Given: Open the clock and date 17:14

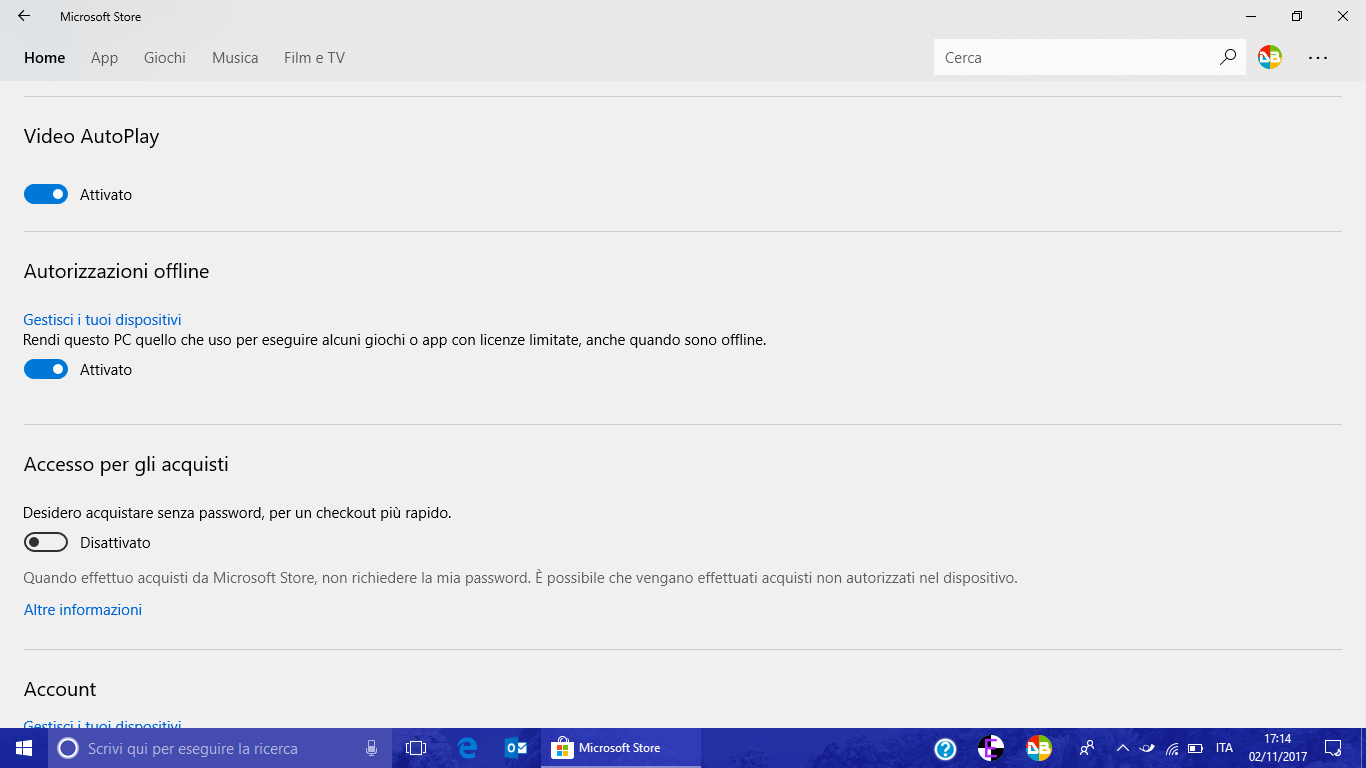Looking at the screenshot, I should tap(1278, 748).
